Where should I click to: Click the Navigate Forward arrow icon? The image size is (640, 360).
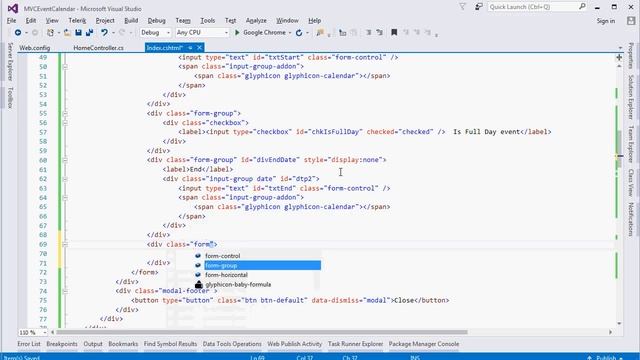tap(35, 33)
